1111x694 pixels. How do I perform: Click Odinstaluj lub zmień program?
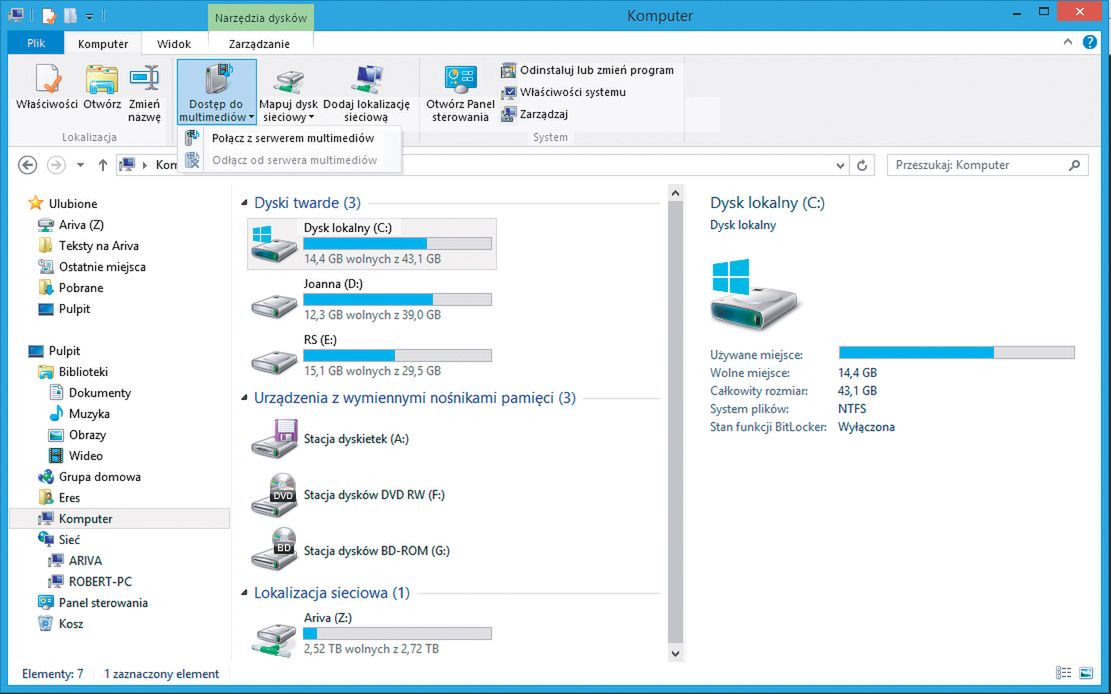click(587, 70)
